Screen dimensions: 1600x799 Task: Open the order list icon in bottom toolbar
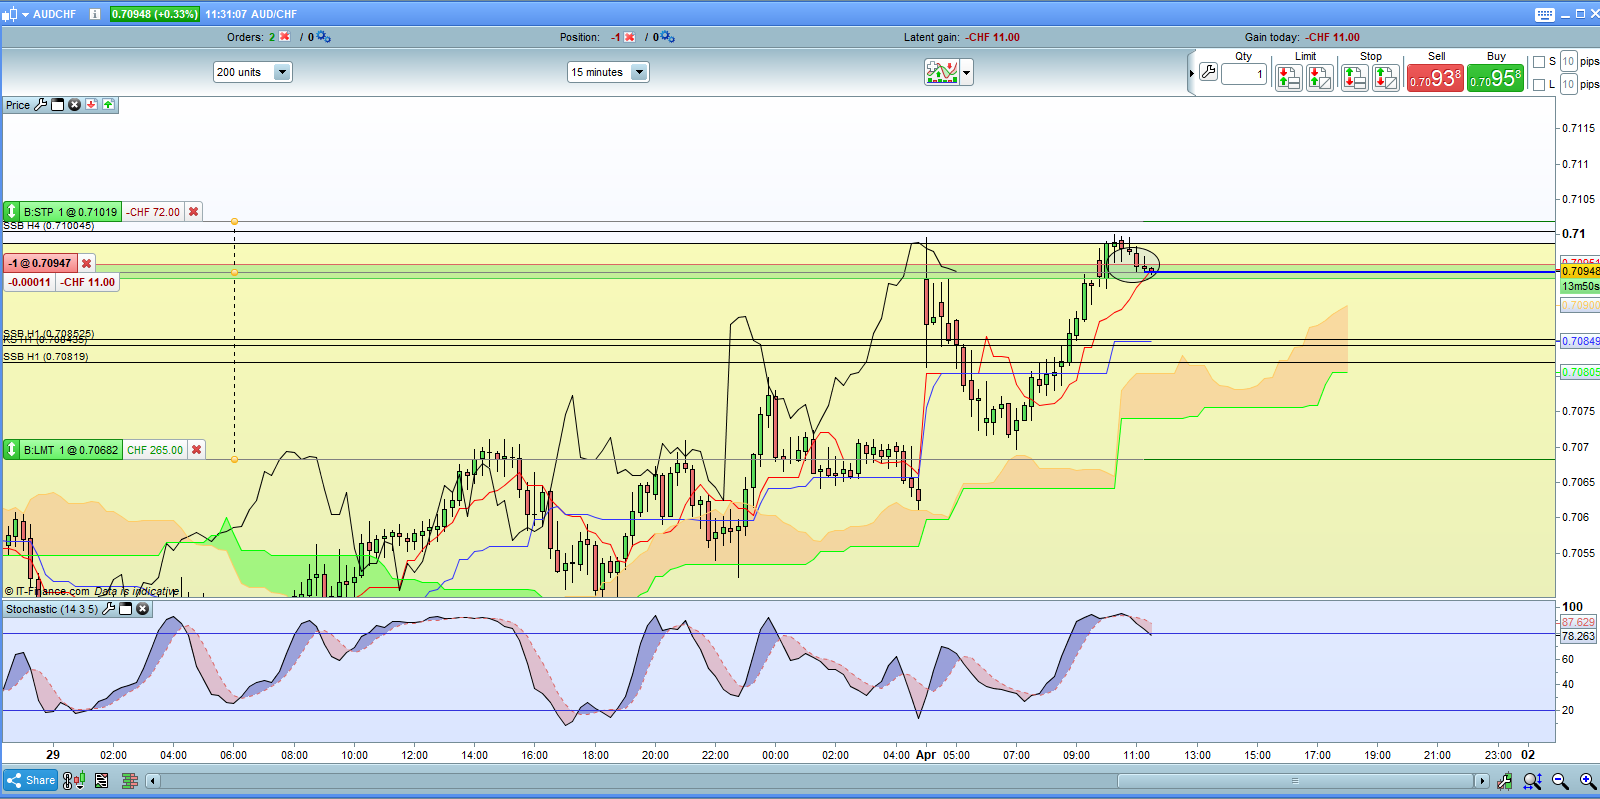102,780
